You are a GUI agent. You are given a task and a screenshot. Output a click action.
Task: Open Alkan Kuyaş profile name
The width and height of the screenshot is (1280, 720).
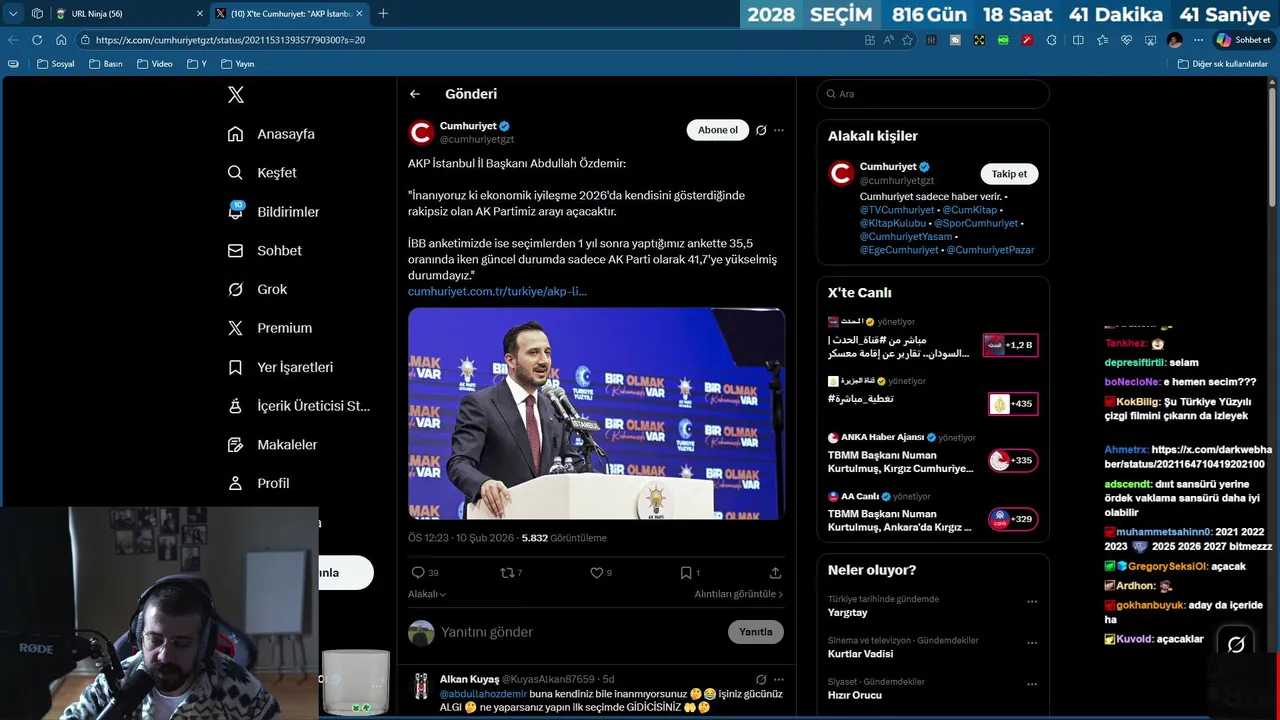(x=468, y=679)
